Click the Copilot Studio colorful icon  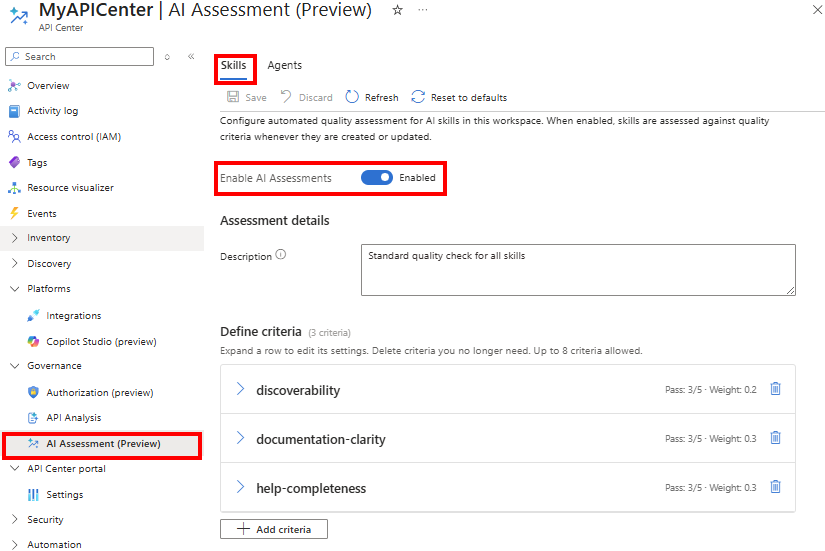pos(33,341)
